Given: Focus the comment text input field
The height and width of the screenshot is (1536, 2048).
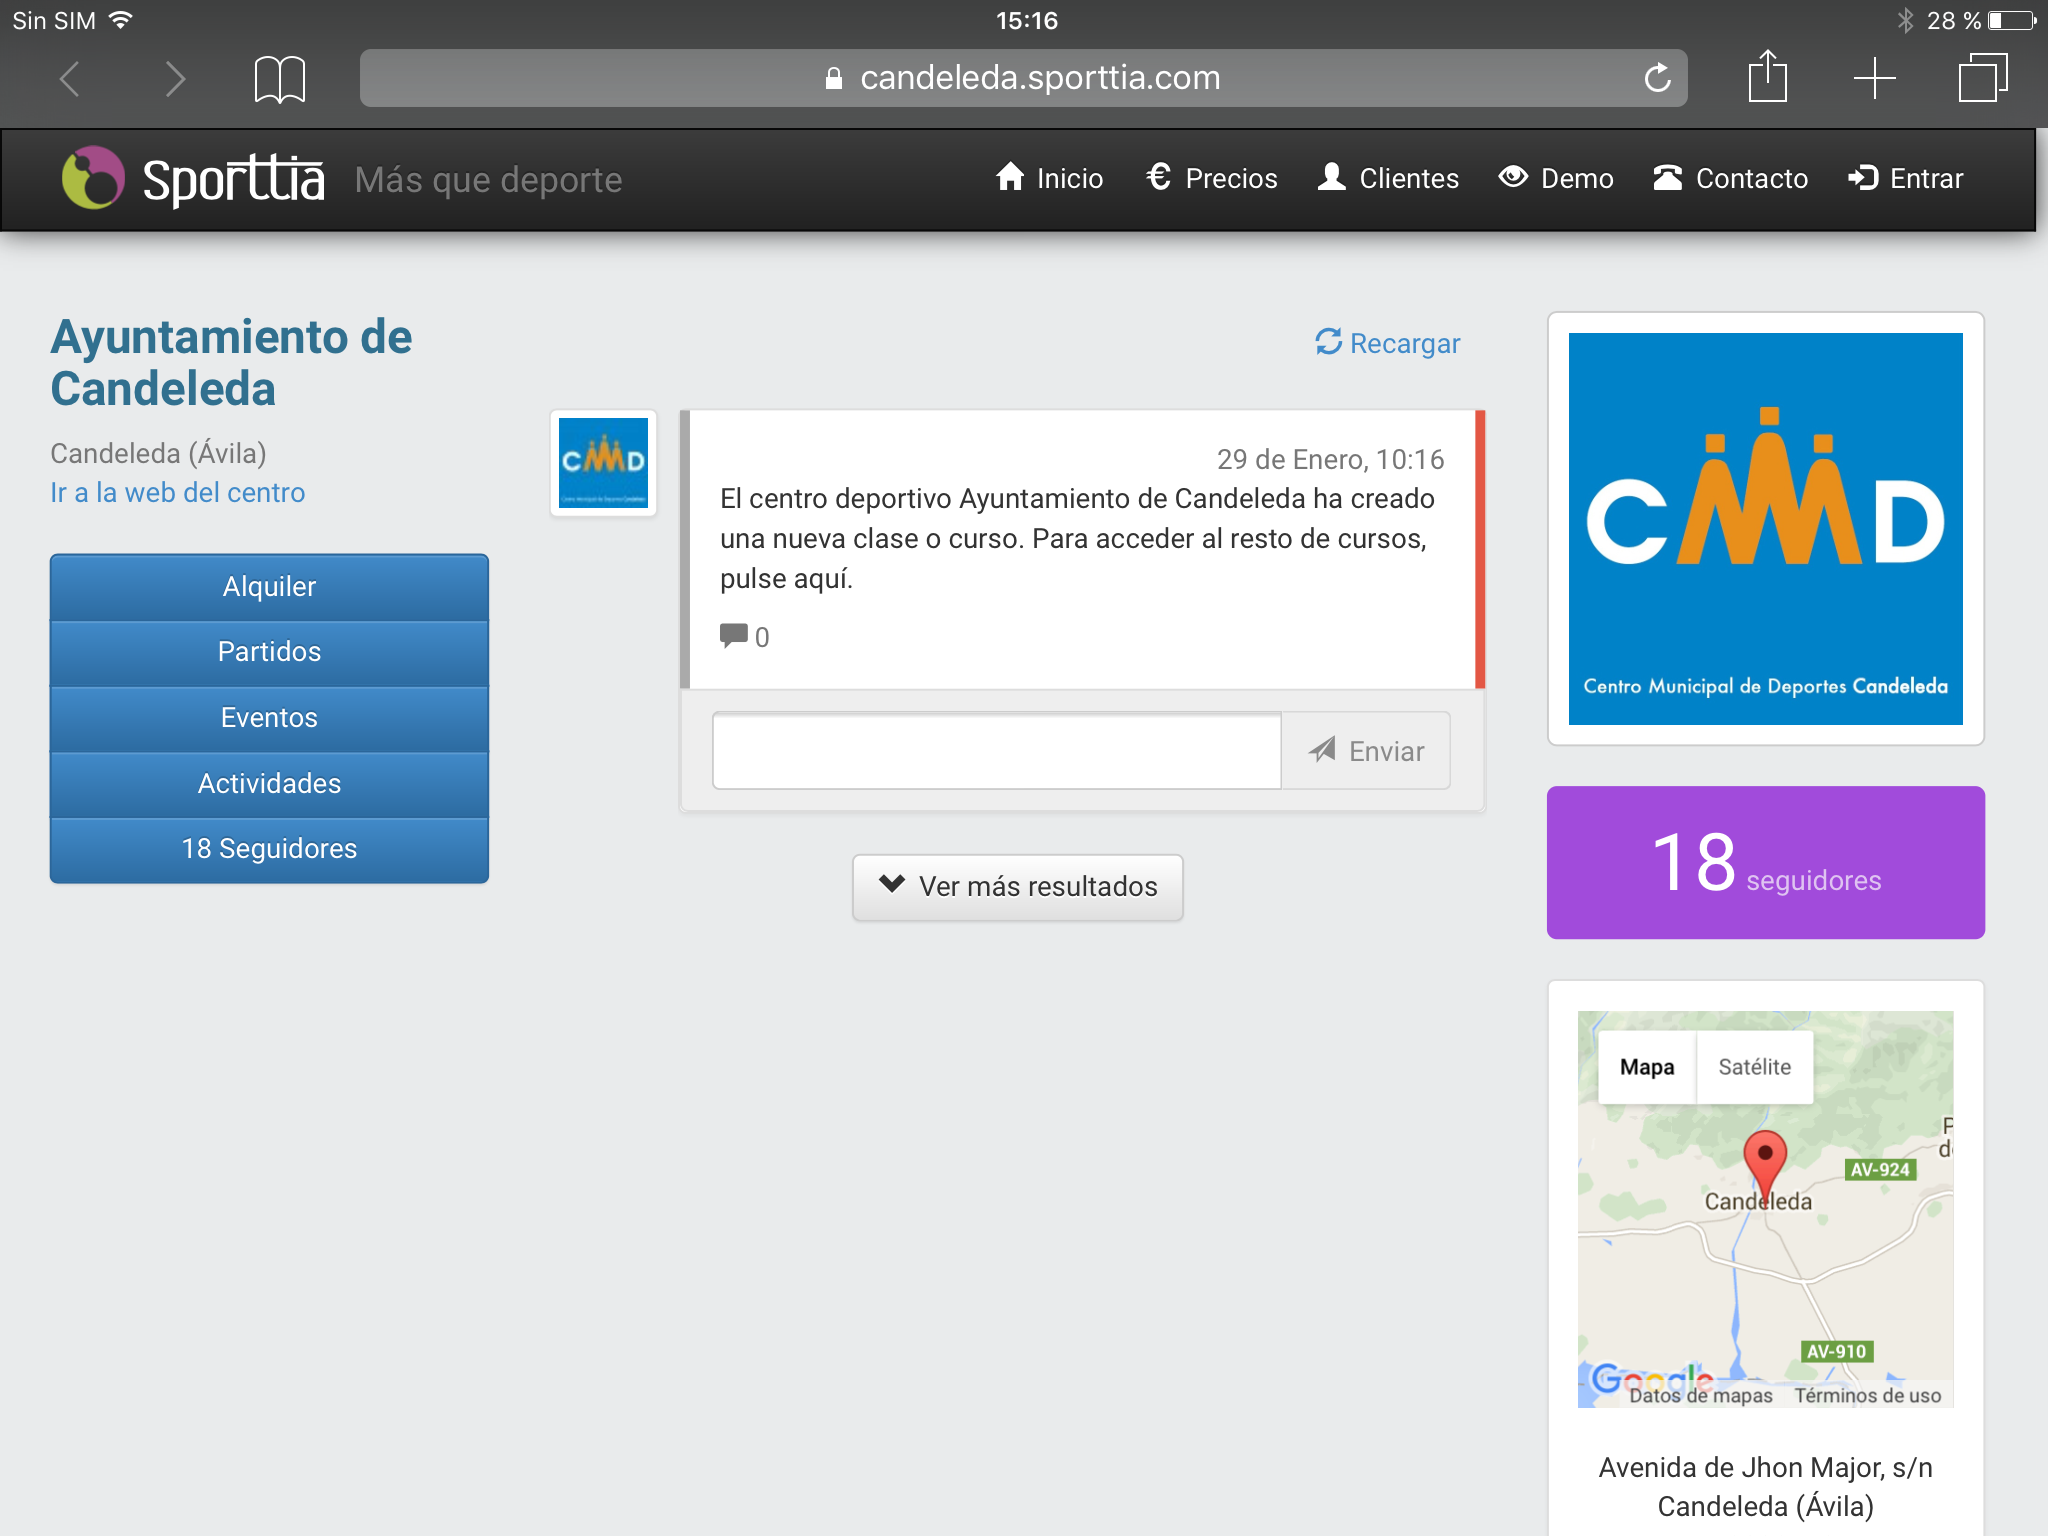Looking at the screenshot, I should 996,751.
